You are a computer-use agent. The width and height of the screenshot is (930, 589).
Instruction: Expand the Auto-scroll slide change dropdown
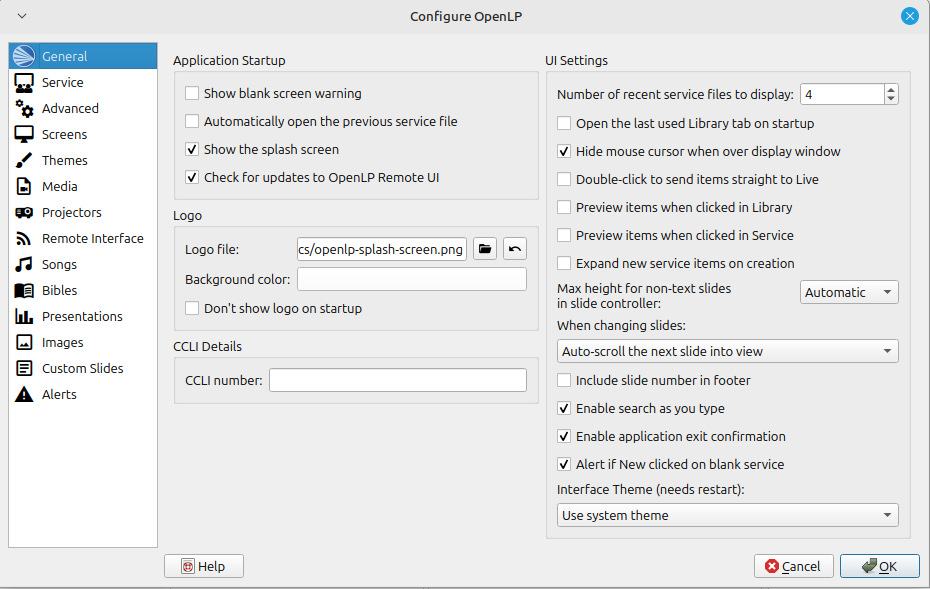[x=727, y=352]
